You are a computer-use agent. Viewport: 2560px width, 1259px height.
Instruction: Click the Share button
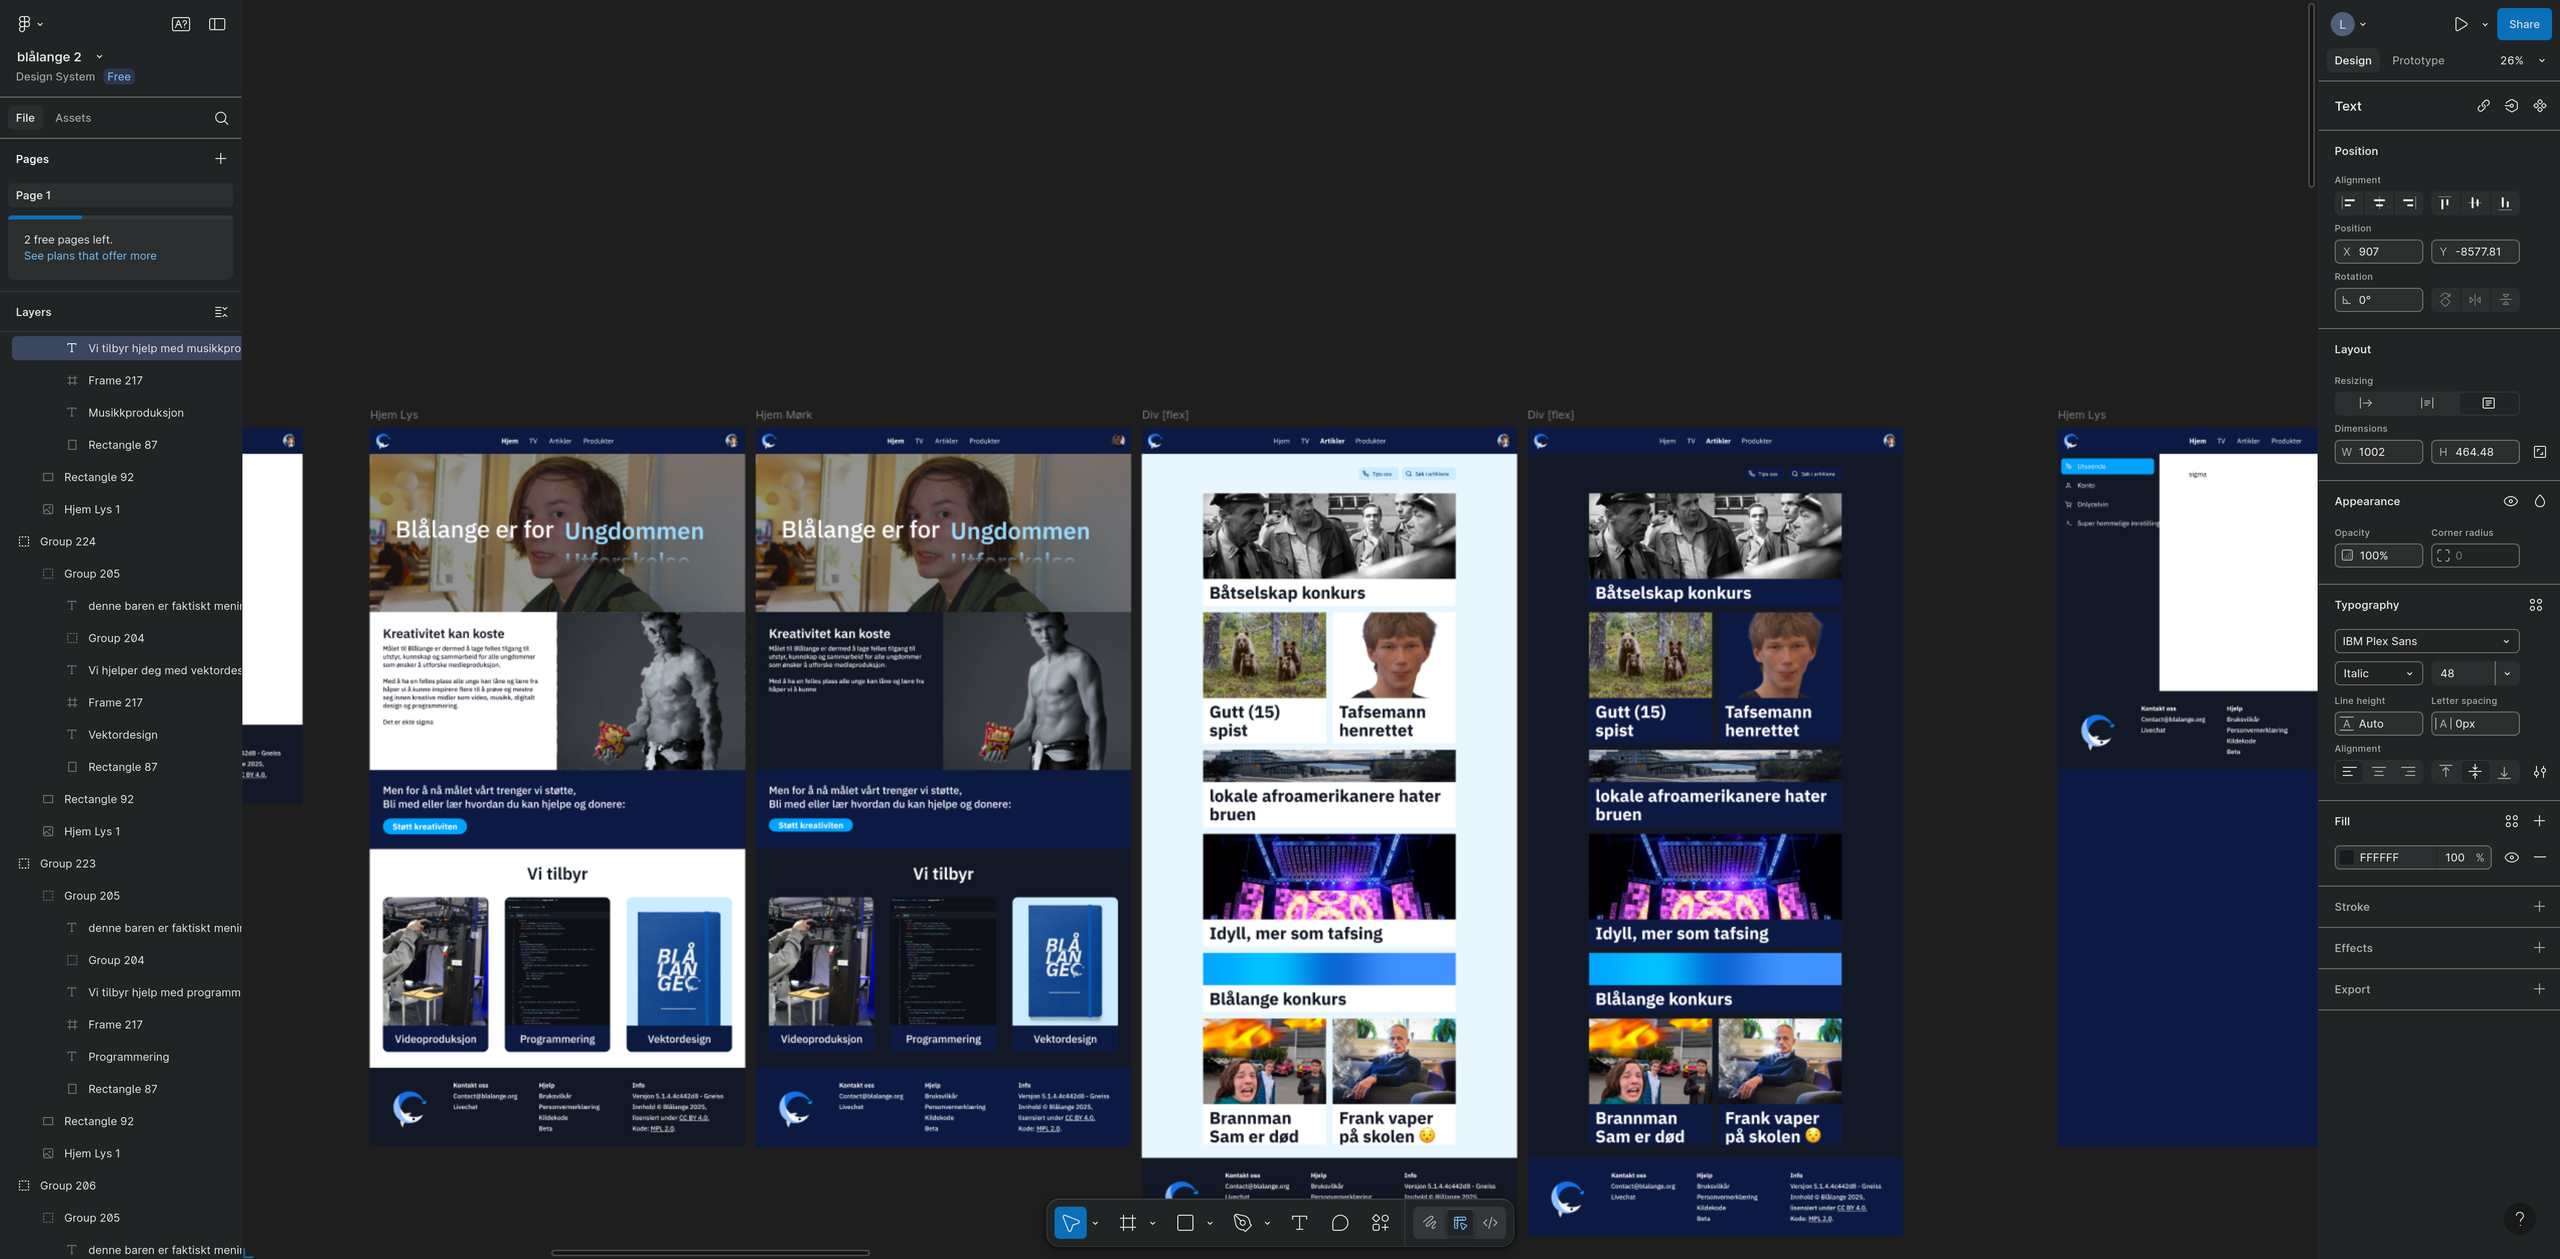(2523, 24)
